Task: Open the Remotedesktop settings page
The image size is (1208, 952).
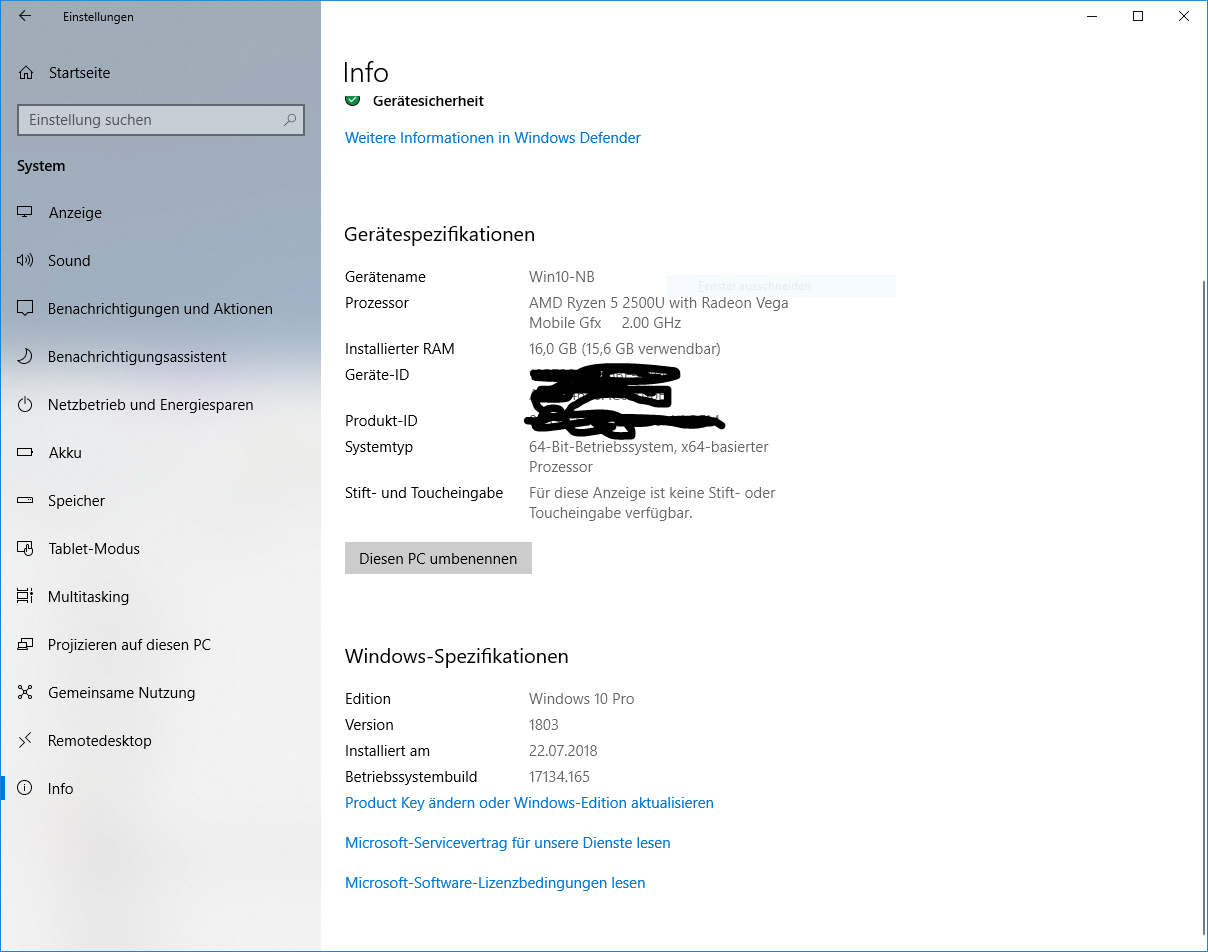Action: coord(160,740)
